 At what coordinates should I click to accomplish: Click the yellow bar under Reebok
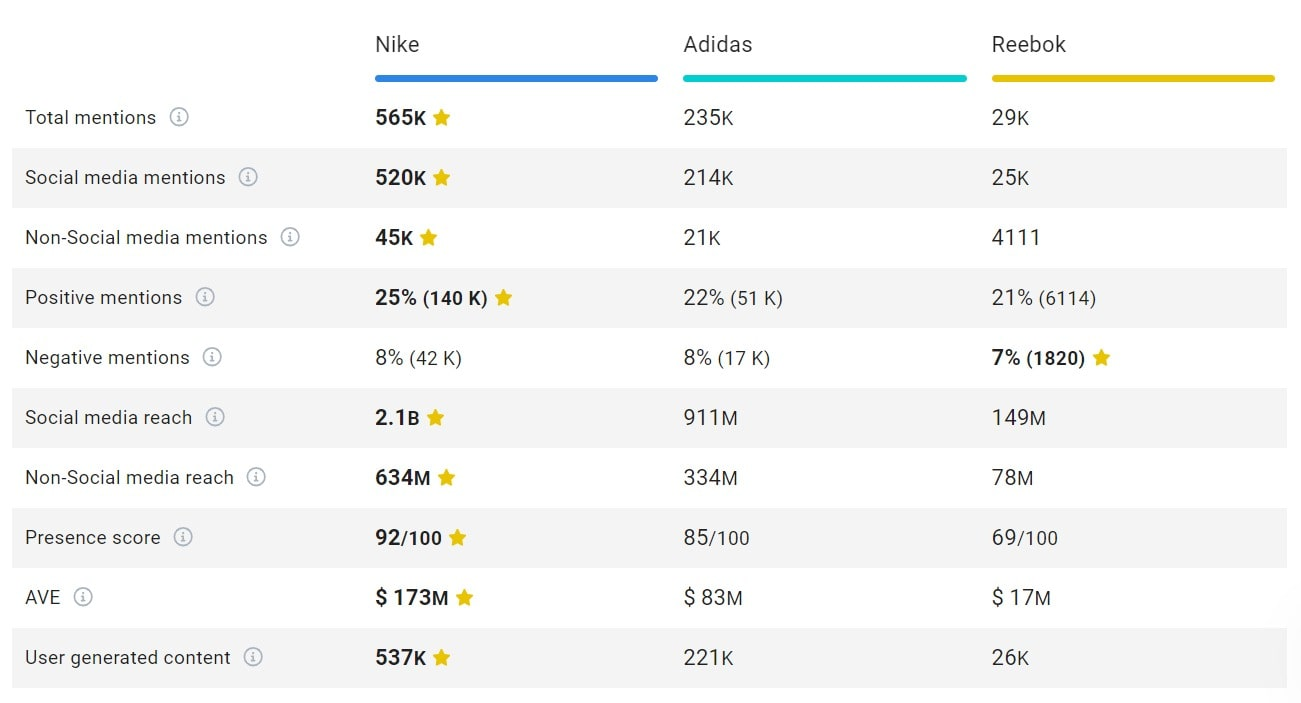tap(1133, 78)
